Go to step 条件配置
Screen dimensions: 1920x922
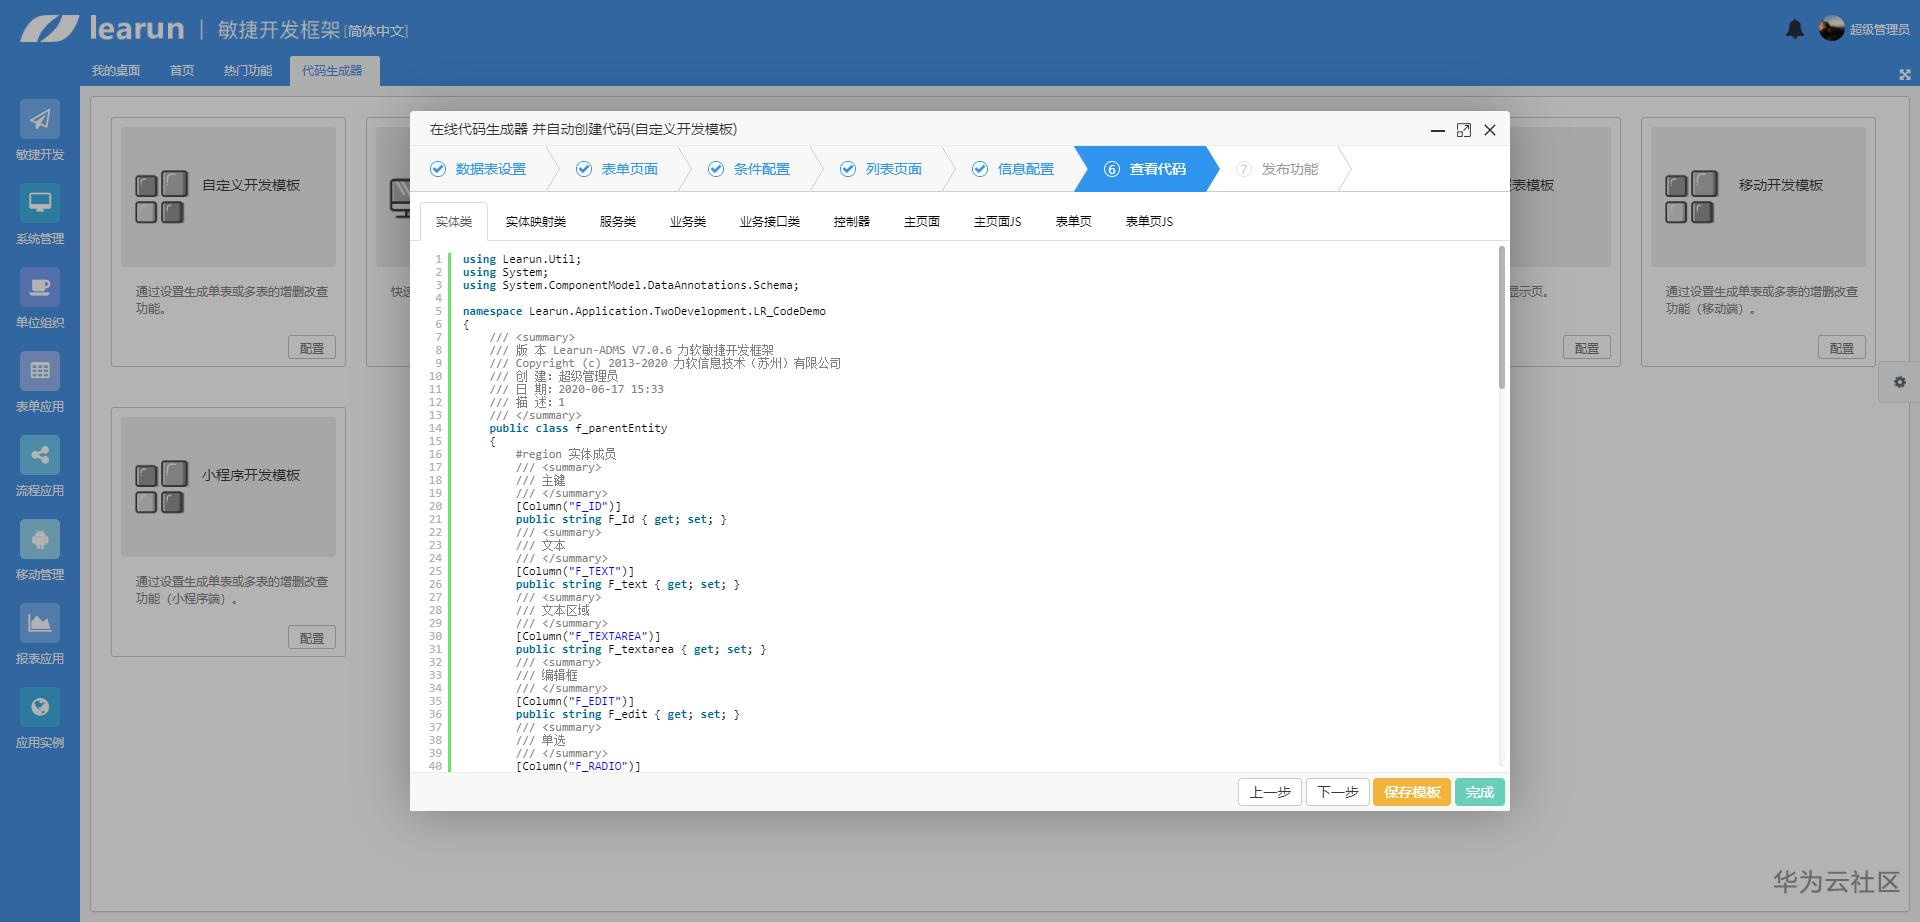749,169
